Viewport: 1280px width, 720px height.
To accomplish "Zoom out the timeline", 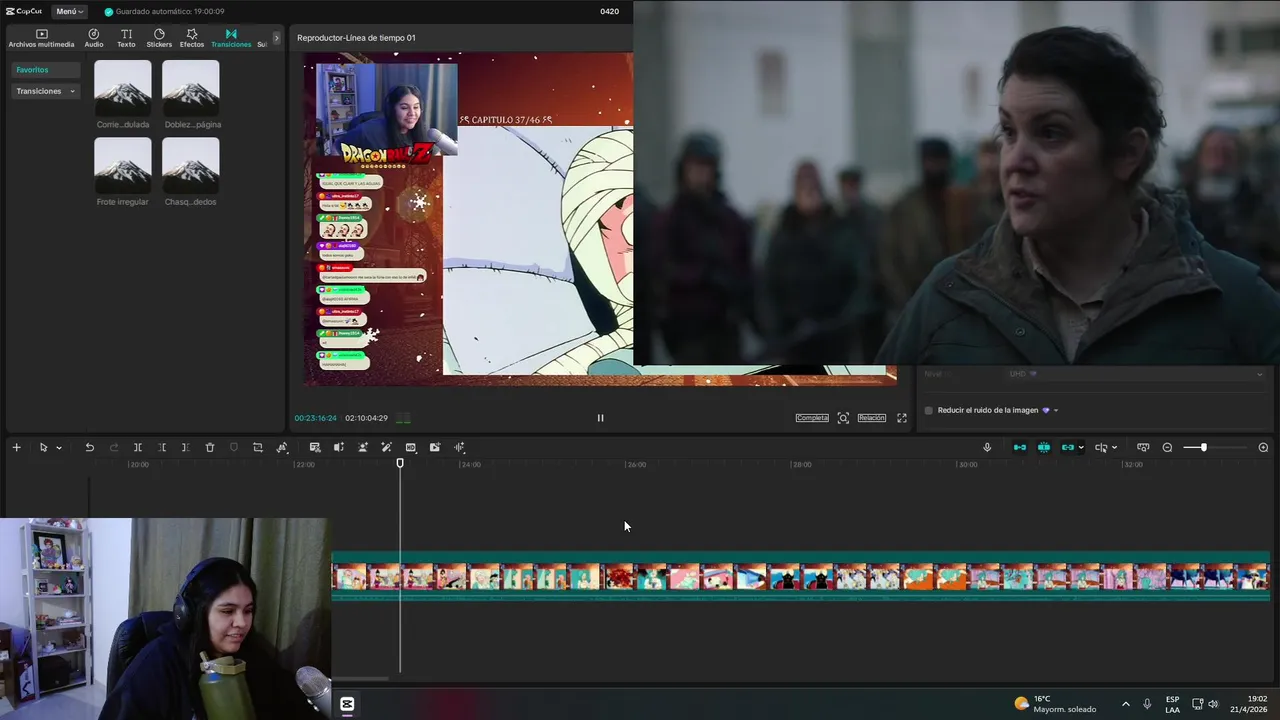I will pyautogui.click(x=1167, y=447).
